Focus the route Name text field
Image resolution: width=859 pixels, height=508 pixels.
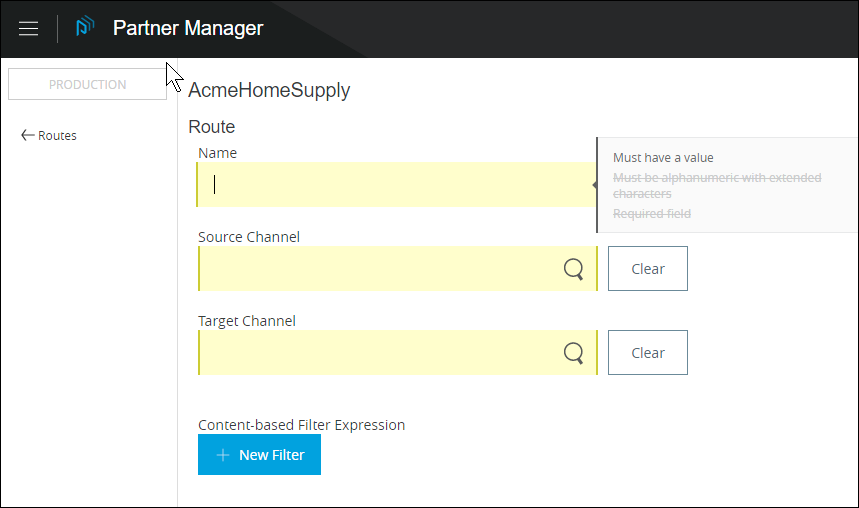click(395, 185)
